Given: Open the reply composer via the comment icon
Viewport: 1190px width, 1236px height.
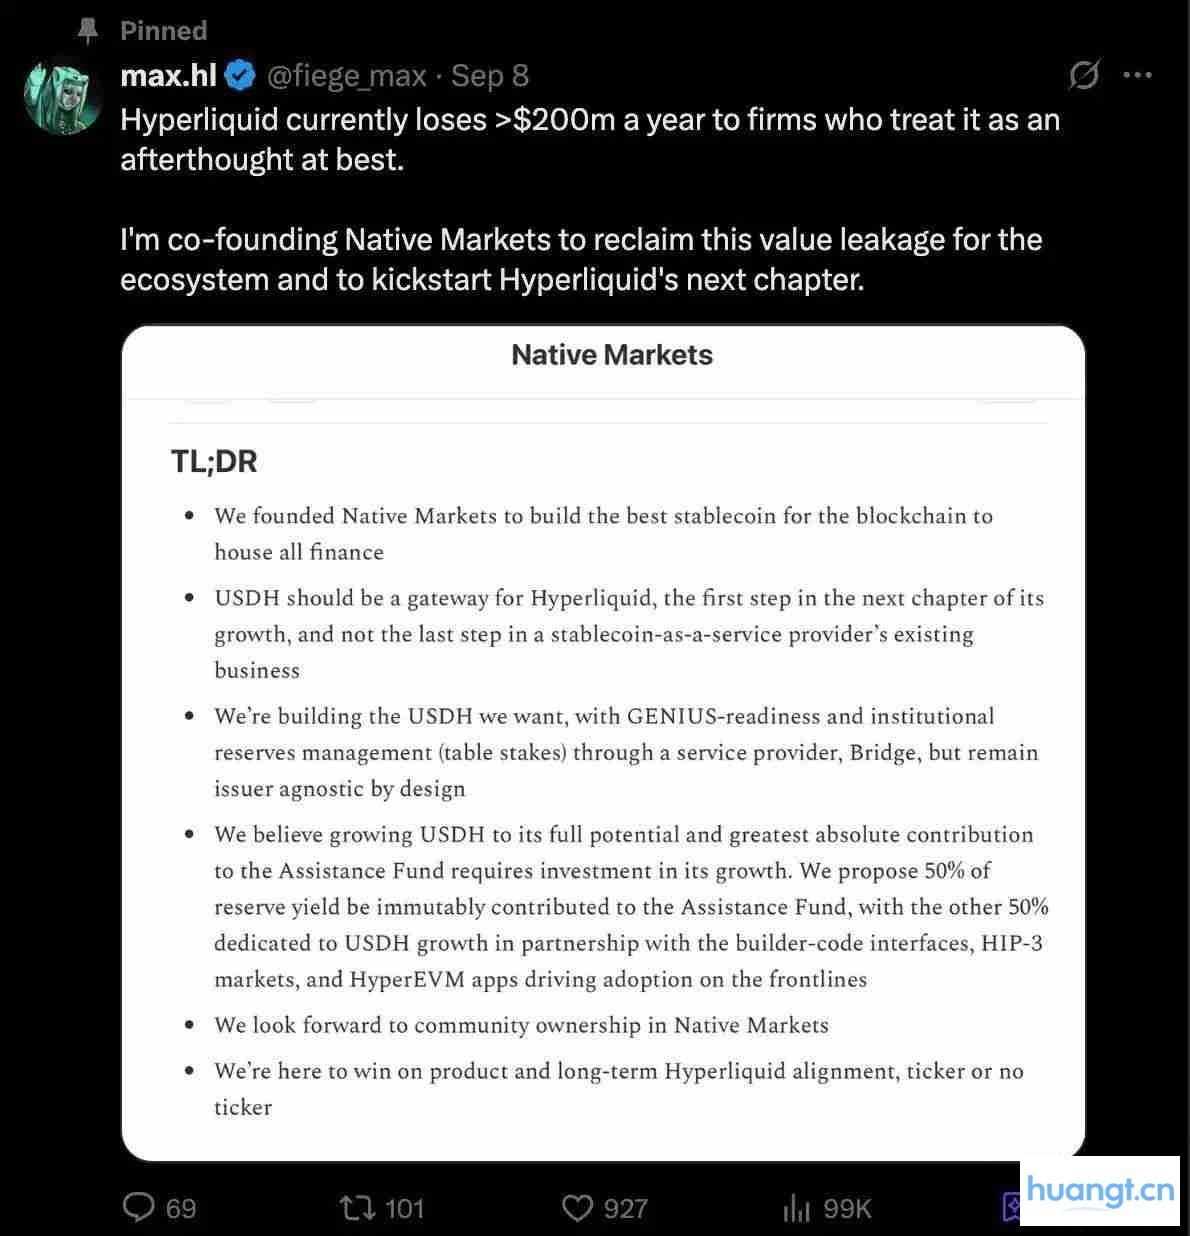Looking at the screenshot, I should click(x=139, y=1208).
